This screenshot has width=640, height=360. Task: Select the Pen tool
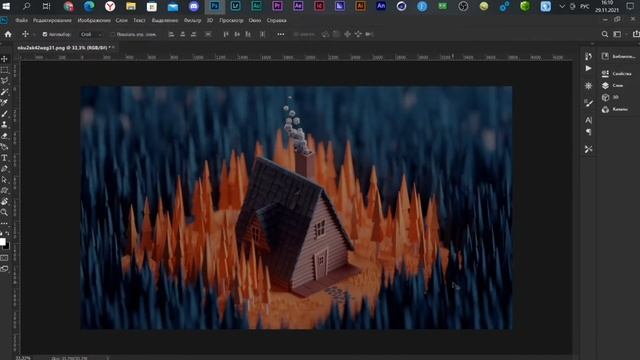(x=4, y=169)
